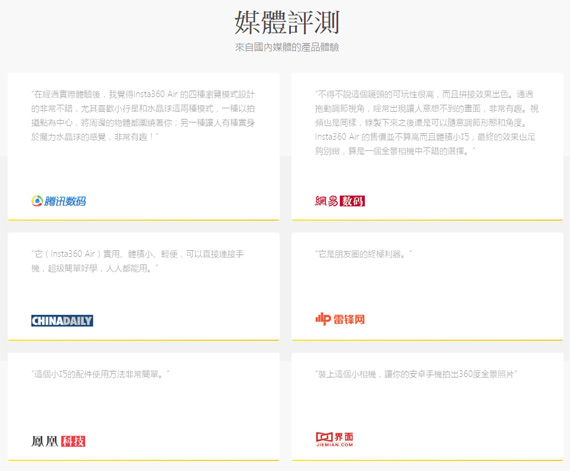This screenshot has height=471, width=570.
Task: Open the Jiemian review card
Action: click(x=428, y=407)
